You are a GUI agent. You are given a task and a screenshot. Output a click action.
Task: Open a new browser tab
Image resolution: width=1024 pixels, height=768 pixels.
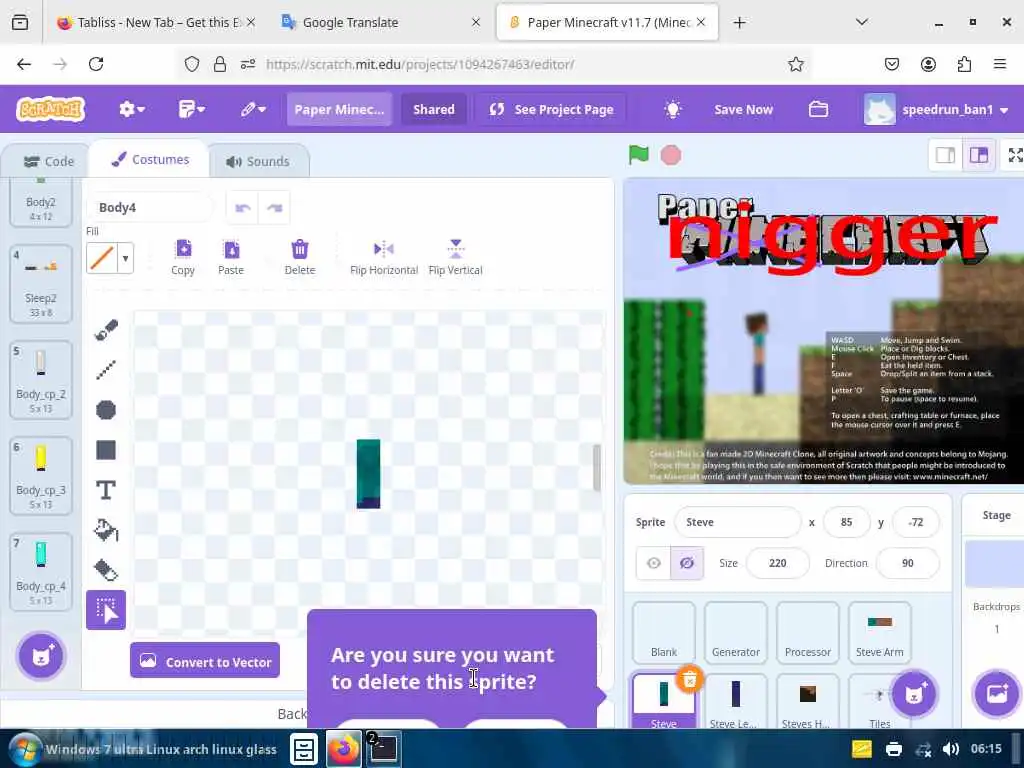[x=739, y=23]
